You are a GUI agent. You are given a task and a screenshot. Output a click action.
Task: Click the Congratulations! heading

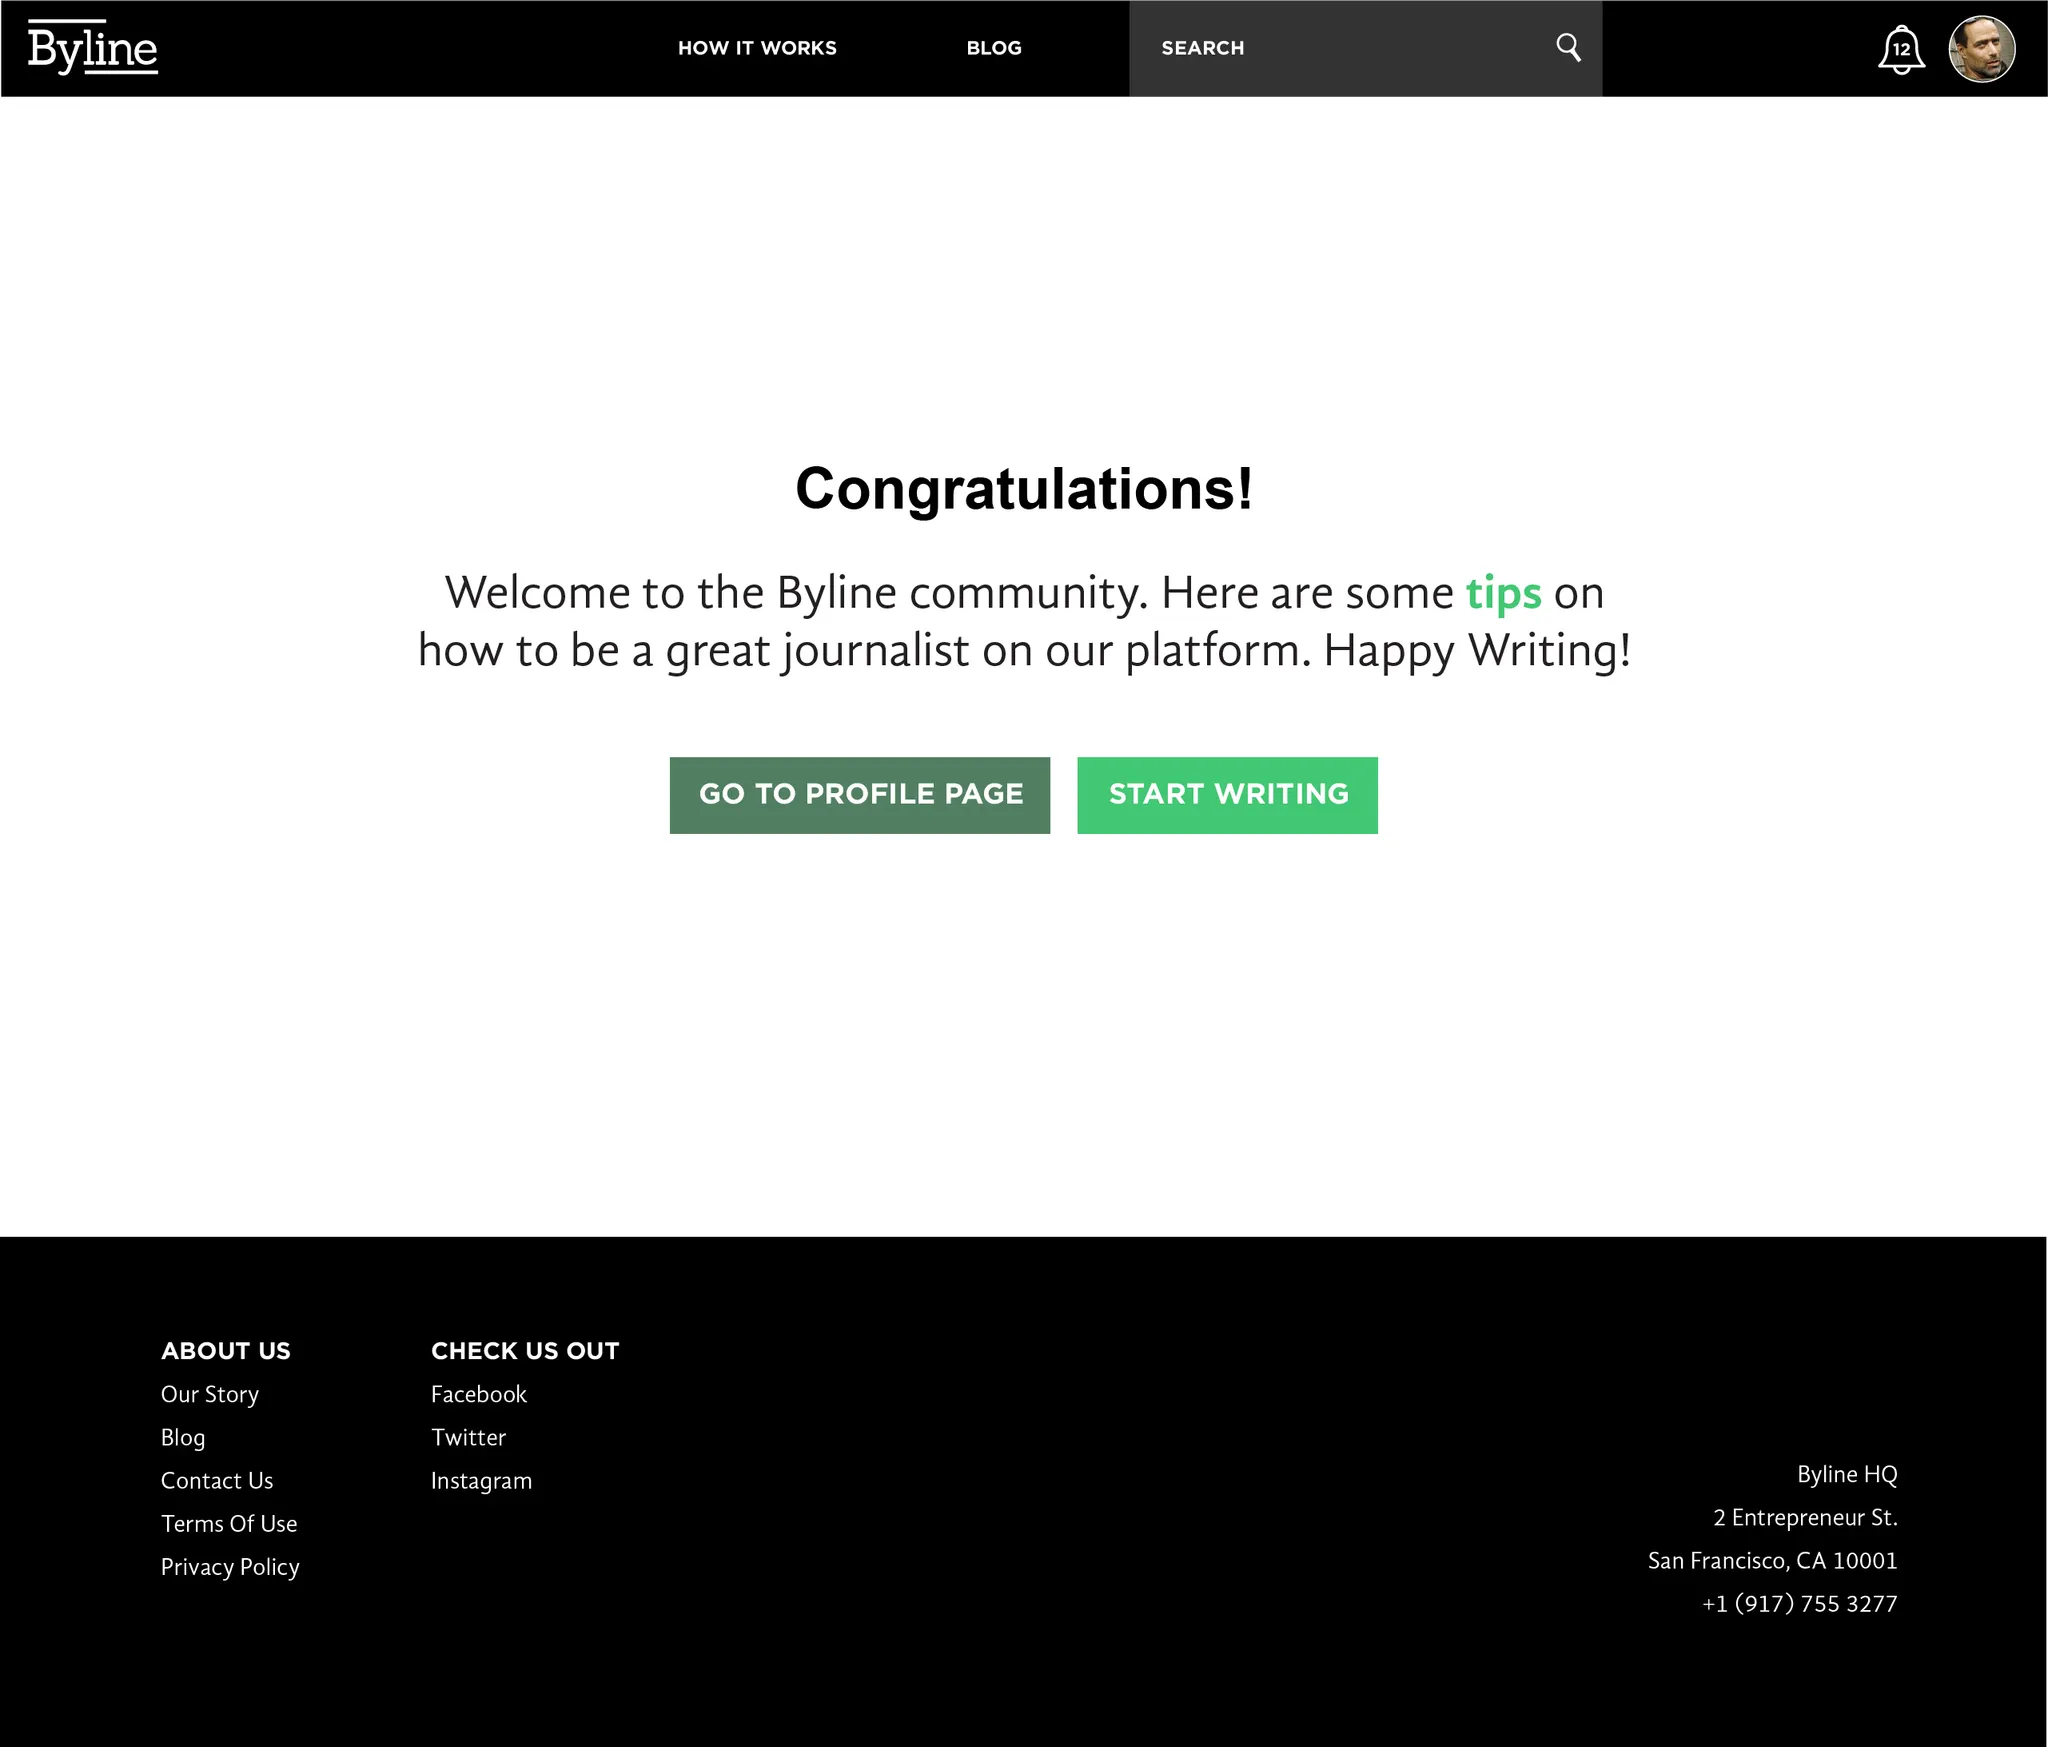[x=1023, y=489]
